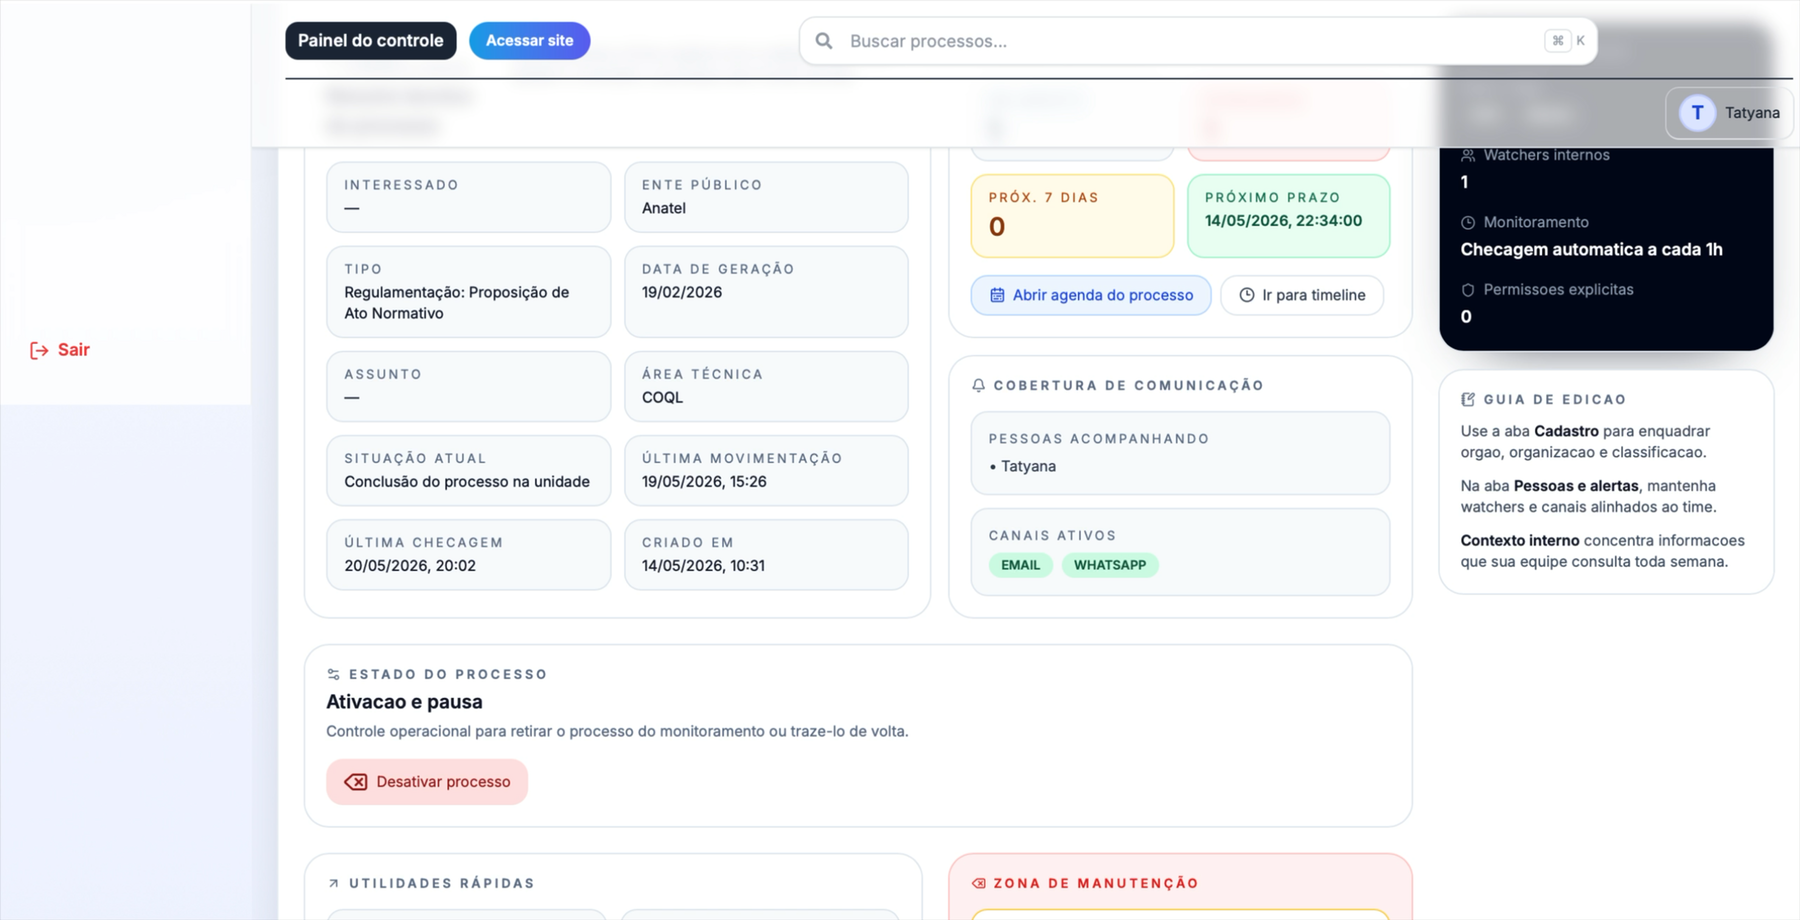The height and width of the screenshot is (920, 1800).
Task: Click the Ente Público value Anatel
Action: [x=664, y=208]
